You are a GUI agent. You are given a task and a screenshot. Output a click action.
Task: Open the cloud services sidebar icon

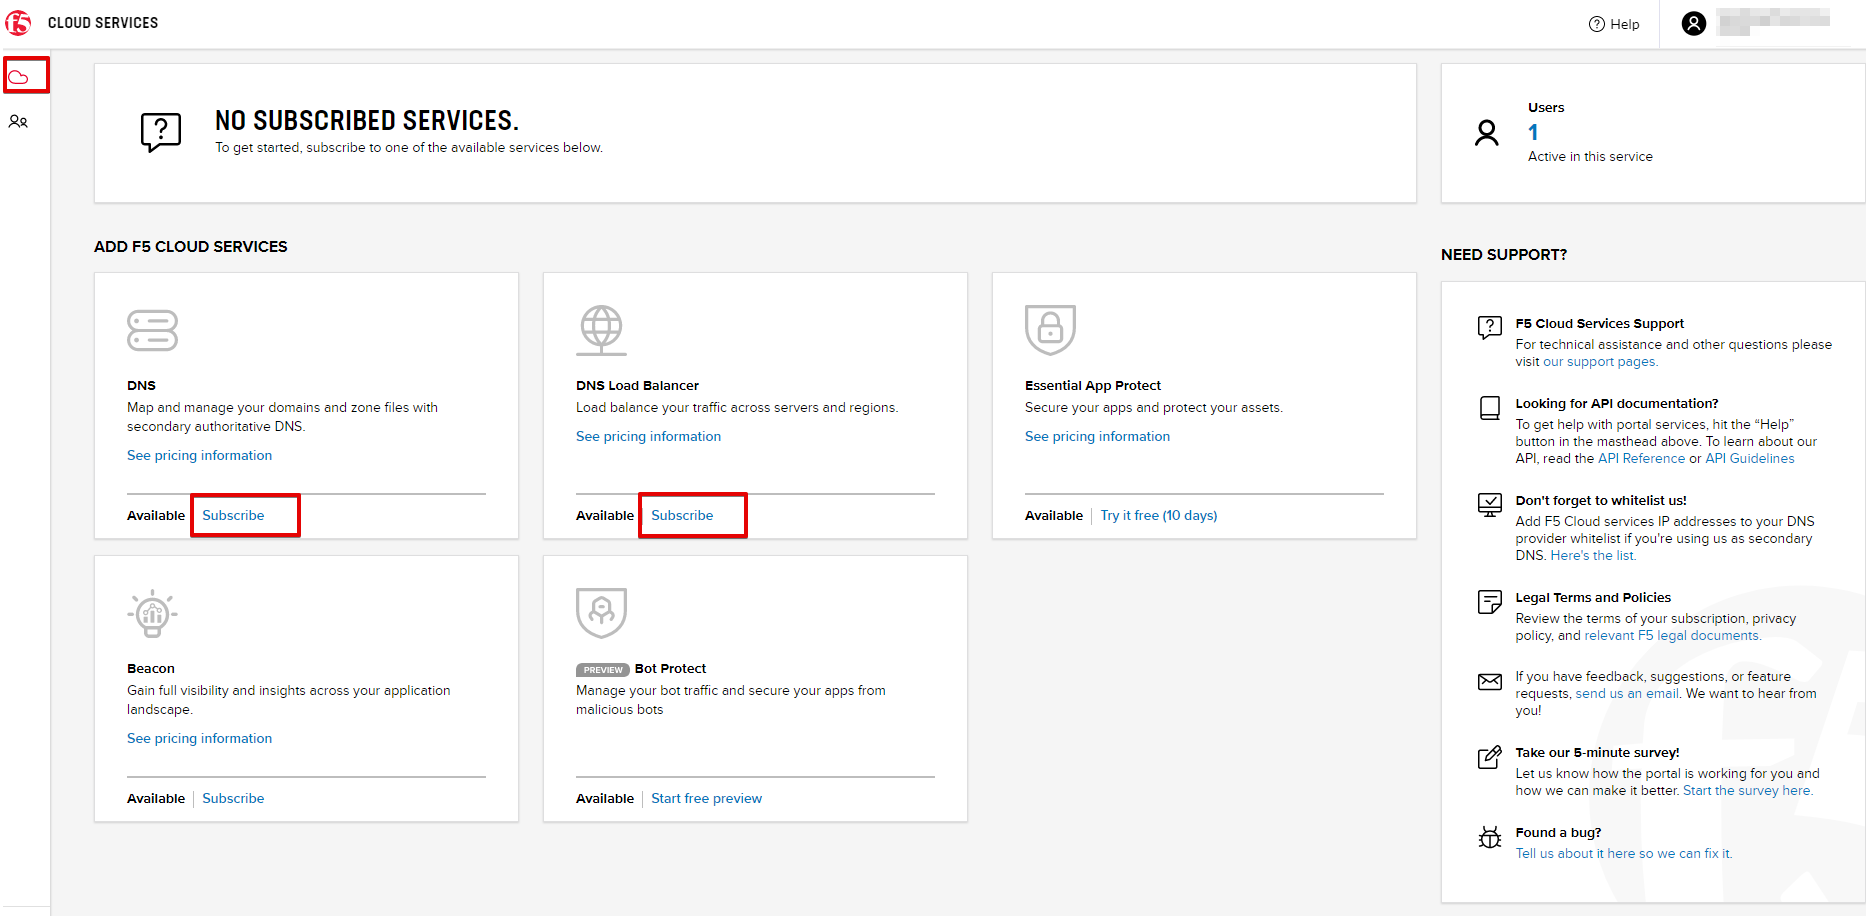[x=18, y=77]
